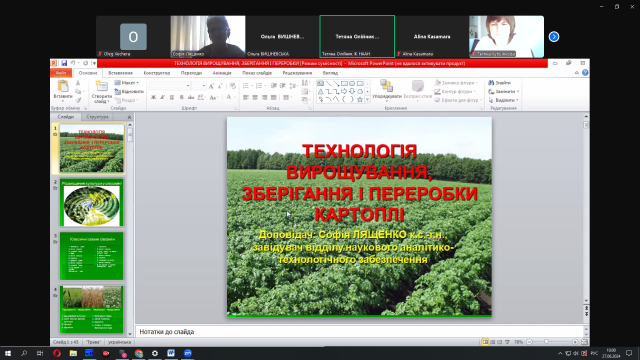Undo last action in quick access toolbar
This screenshot has height=360, width=640.
click(73, 63)
